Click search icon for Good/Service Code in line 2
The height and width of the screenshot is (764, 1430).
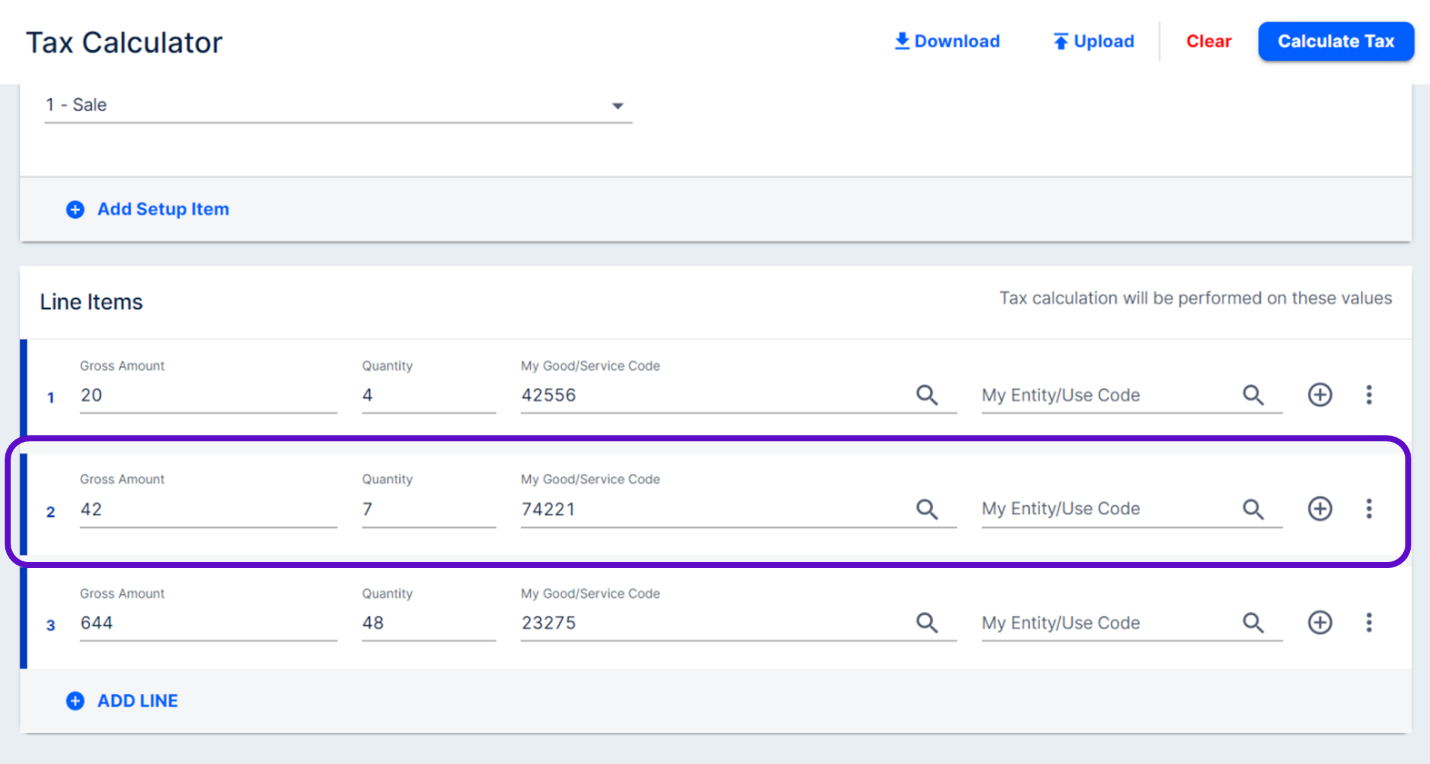tap(927, 509)
